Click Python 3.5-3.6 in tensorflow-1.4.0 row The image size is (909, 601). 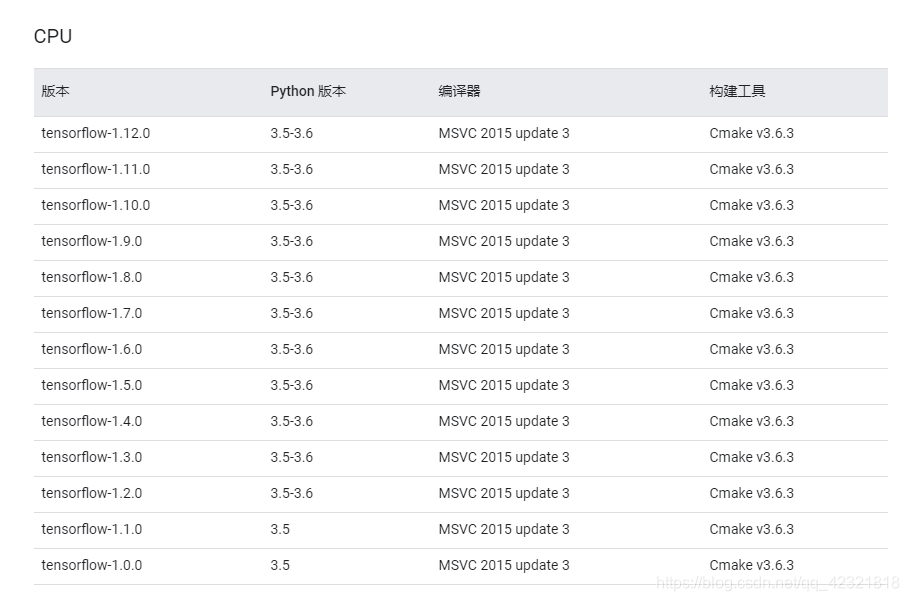click(292, 421)
